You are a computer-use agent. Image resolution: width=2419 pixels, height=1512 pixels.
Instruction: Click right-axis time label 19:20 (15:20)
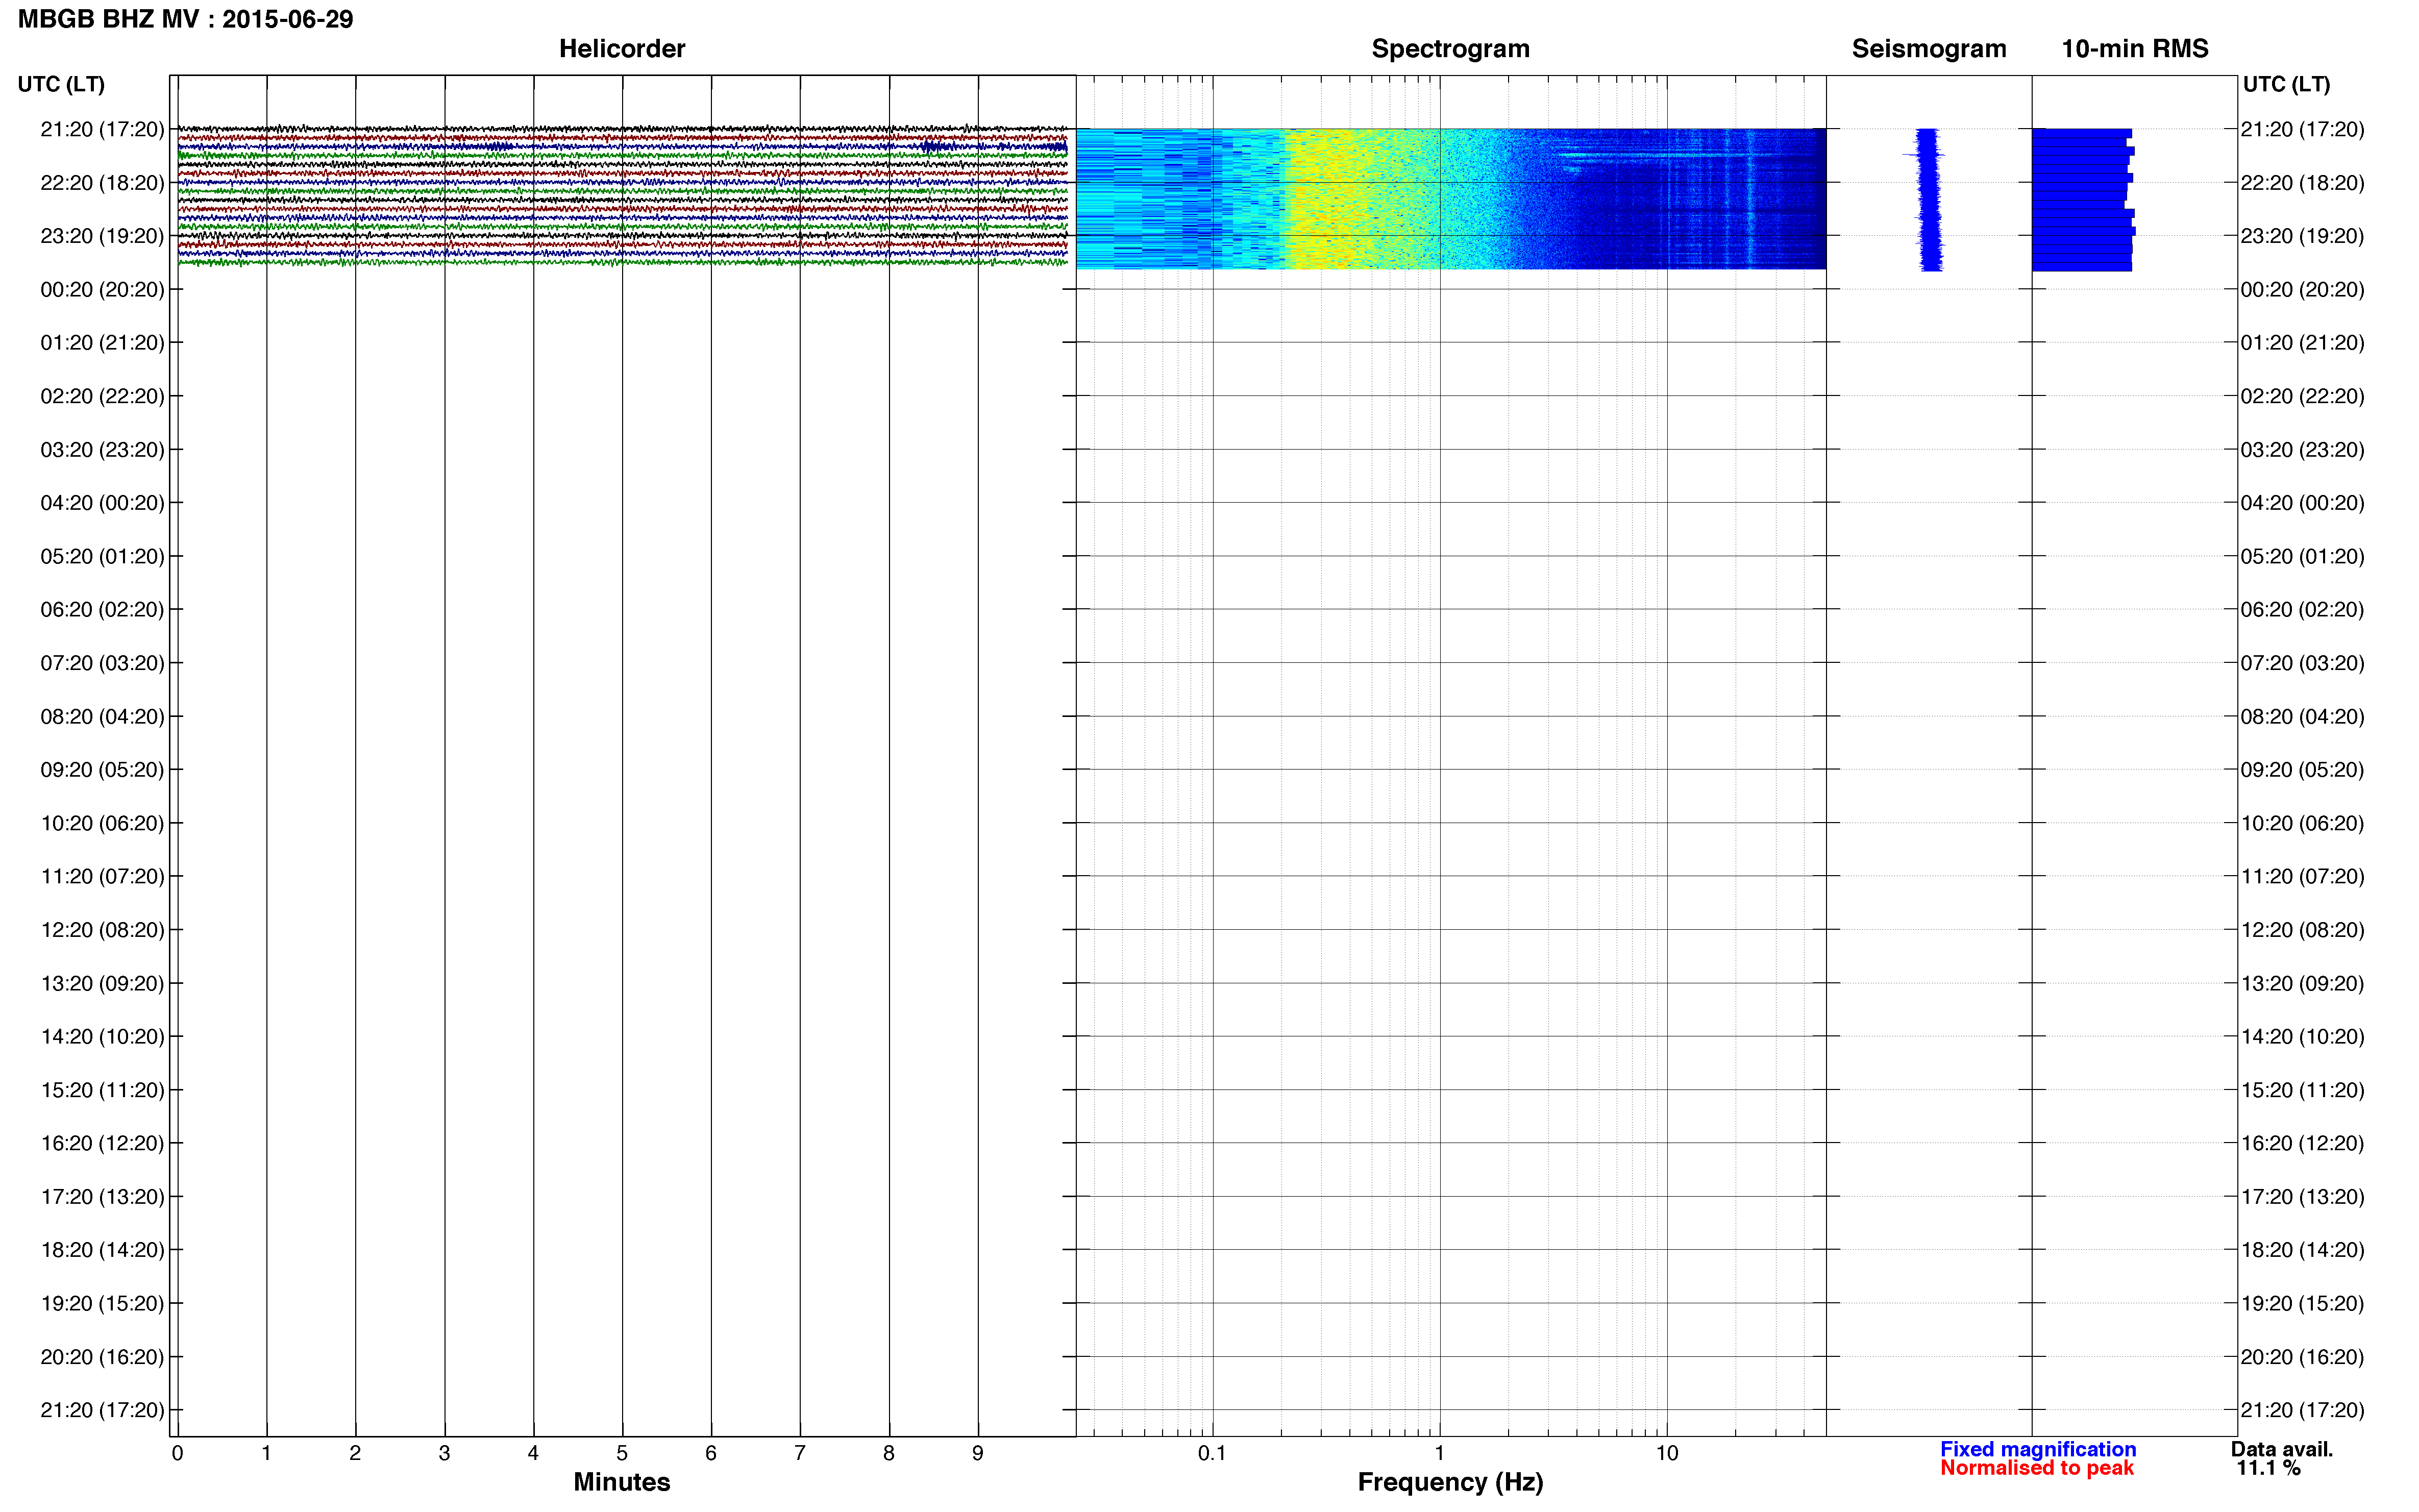2302,1303
